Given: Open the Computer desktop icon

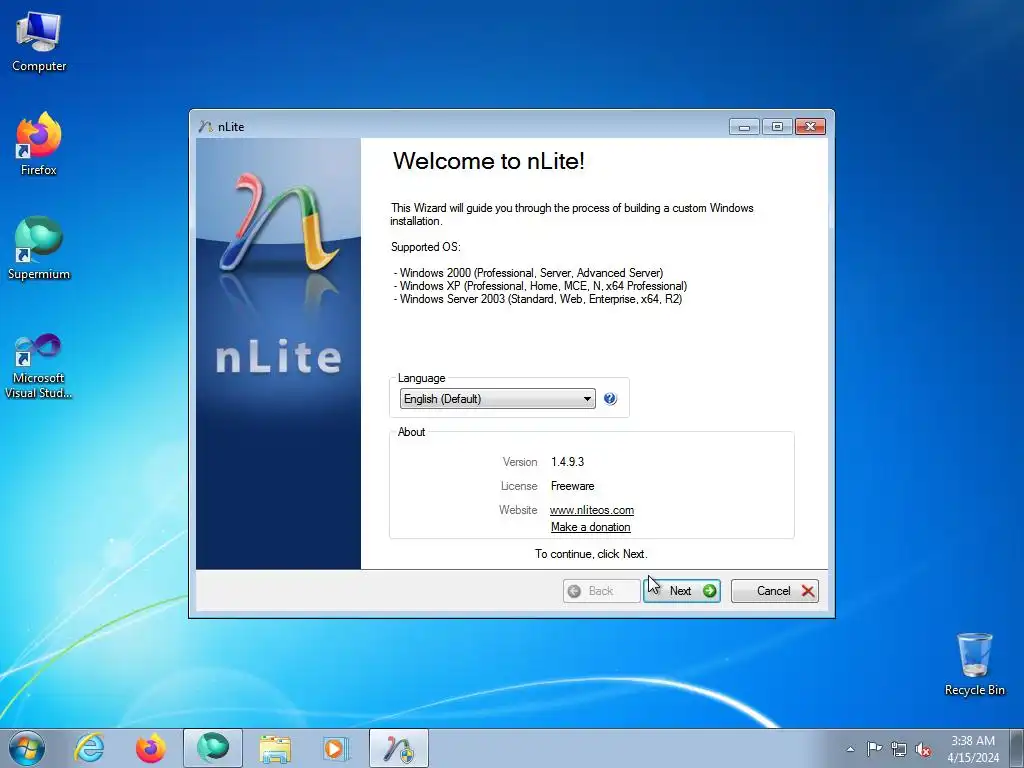Looking at the screenshot, I should 39,41.
